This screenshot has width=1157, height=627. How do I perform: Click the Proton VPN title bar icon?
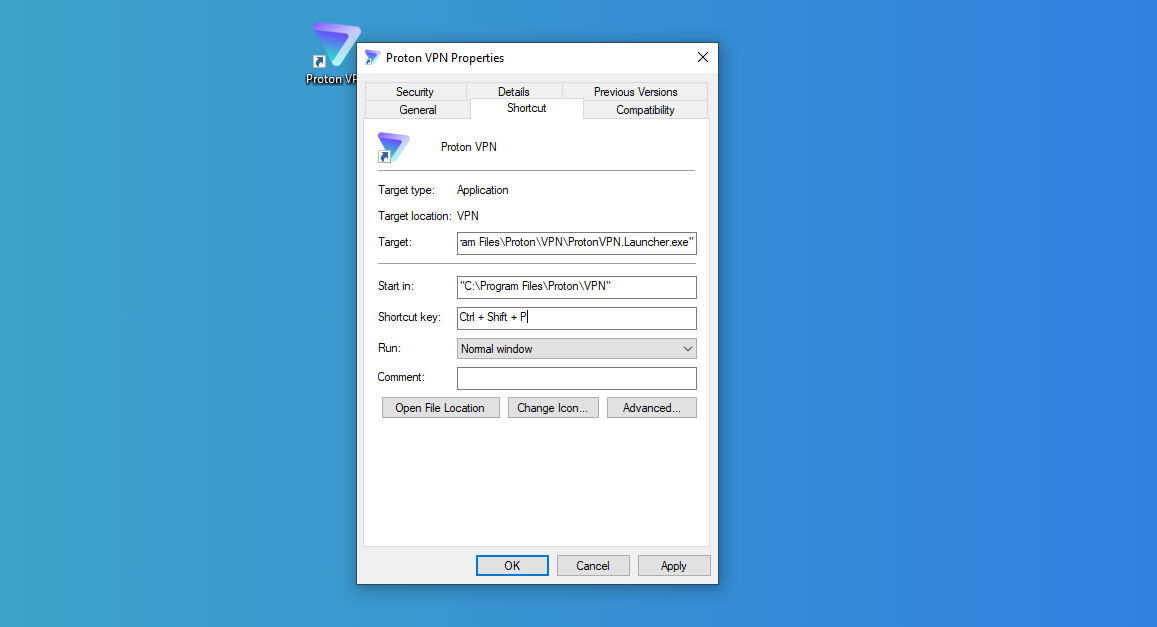[x=372, y=58]
